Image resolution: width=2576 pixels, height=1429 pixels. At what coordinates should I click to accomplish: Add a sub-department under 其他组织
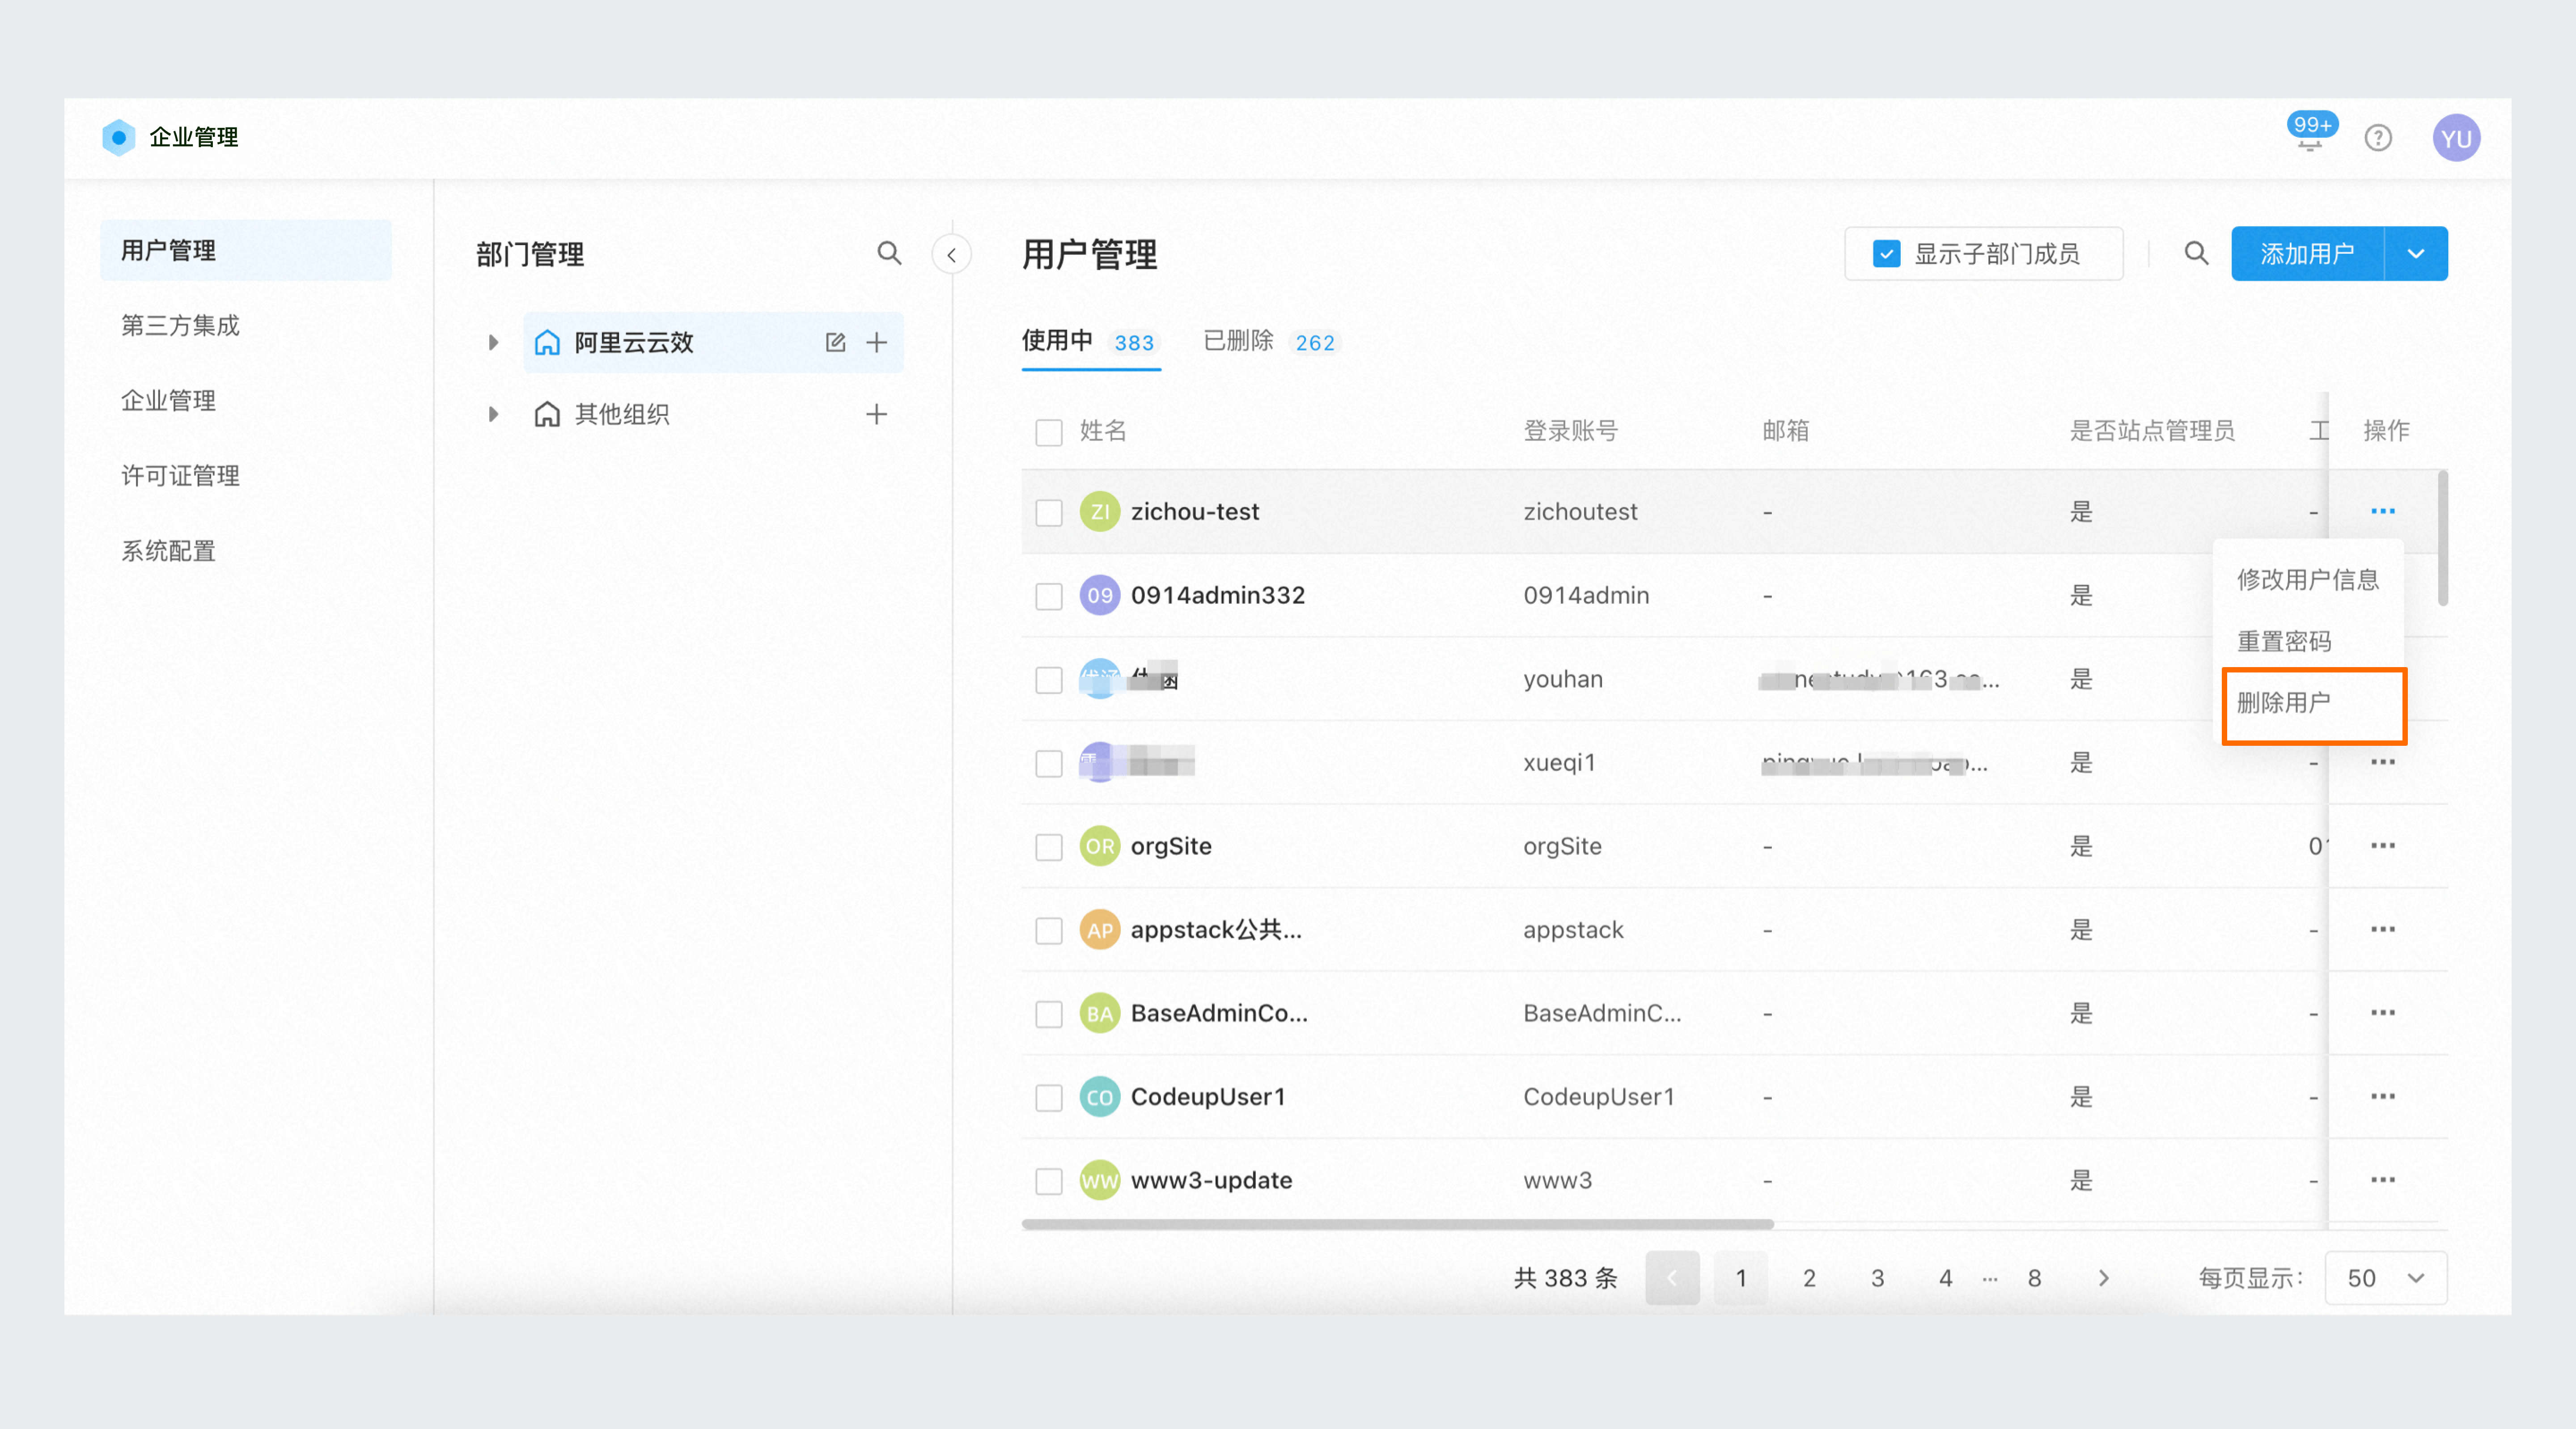[x=877, y=414]
